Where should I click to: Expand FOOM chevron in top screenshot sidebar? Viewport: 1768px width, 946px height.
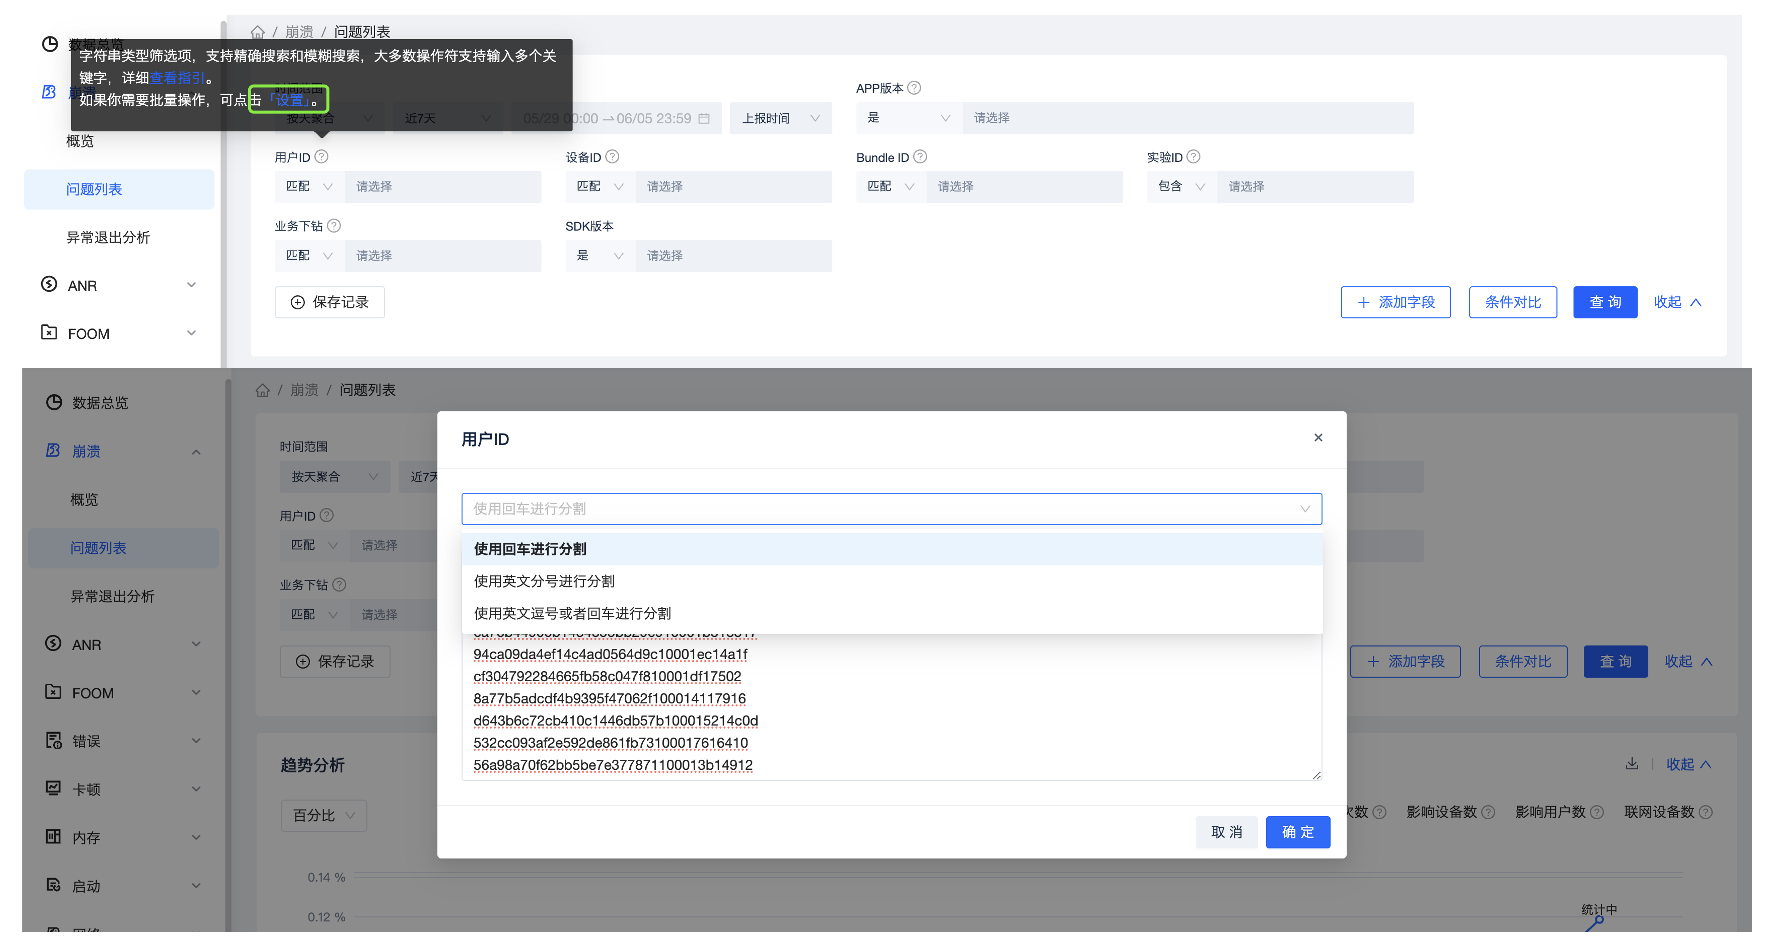tap(192, 333)
